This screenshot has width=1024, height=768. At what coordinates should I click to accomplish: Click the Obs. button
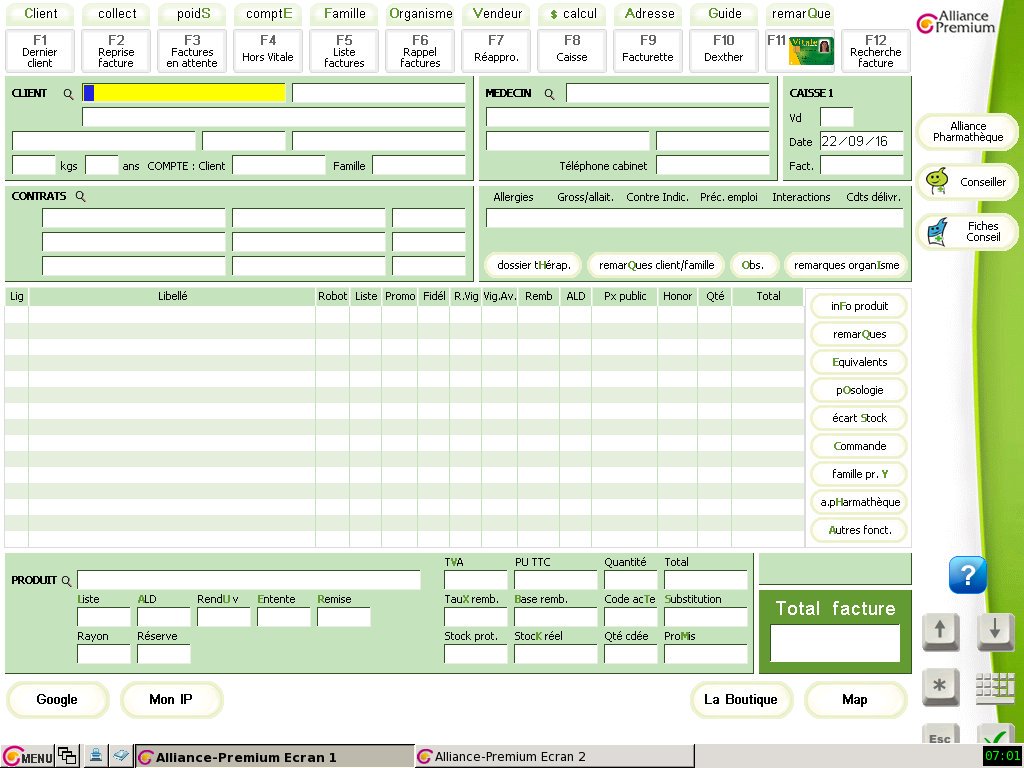coord(754,265)
